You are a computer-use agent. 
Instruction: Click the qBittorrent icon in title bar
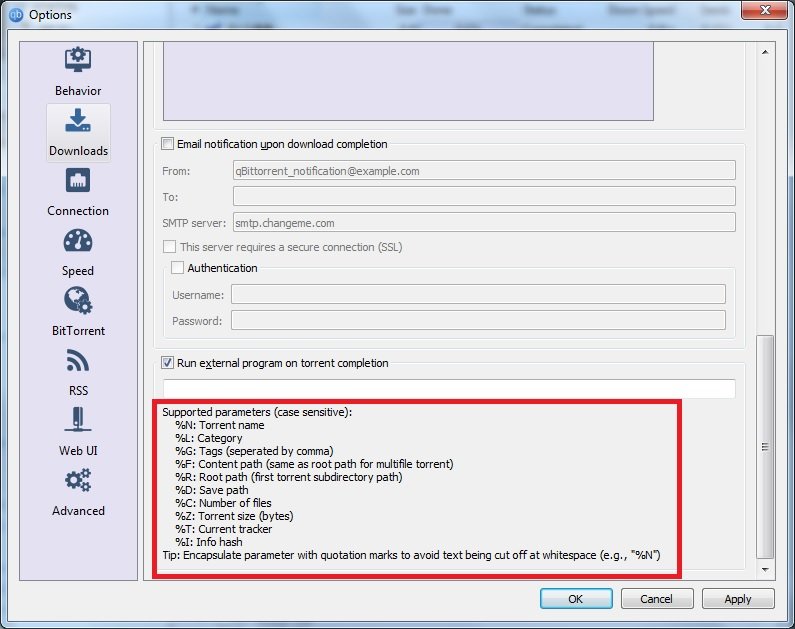[15, 15]
